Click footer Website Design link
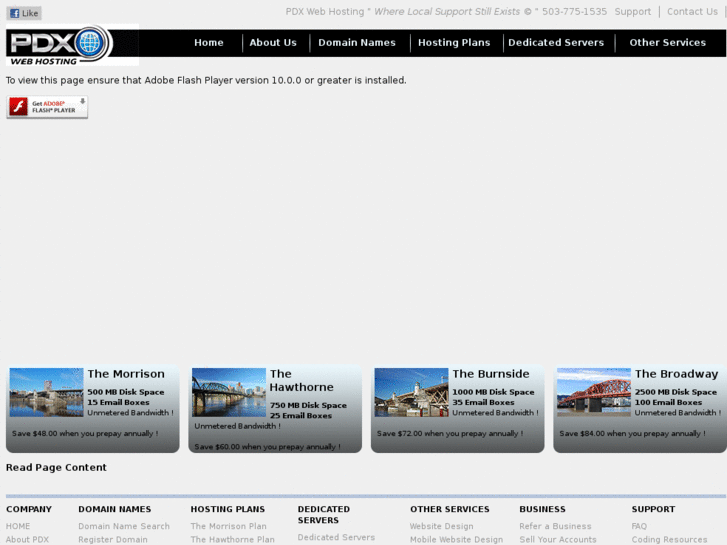 441,526
